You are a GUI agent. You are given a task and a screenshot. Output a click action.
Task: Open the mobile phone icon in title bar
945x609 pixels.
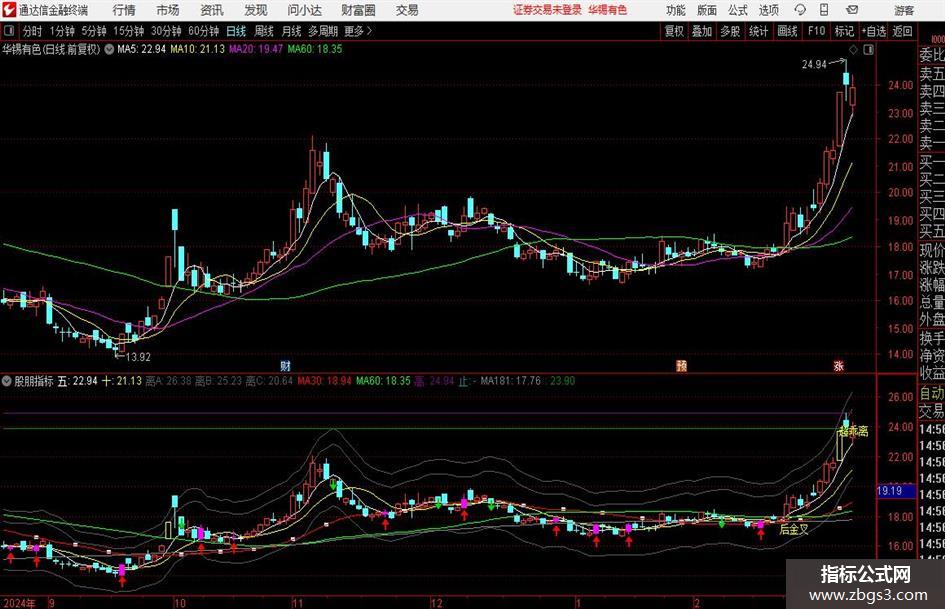[x=824, y=10]
